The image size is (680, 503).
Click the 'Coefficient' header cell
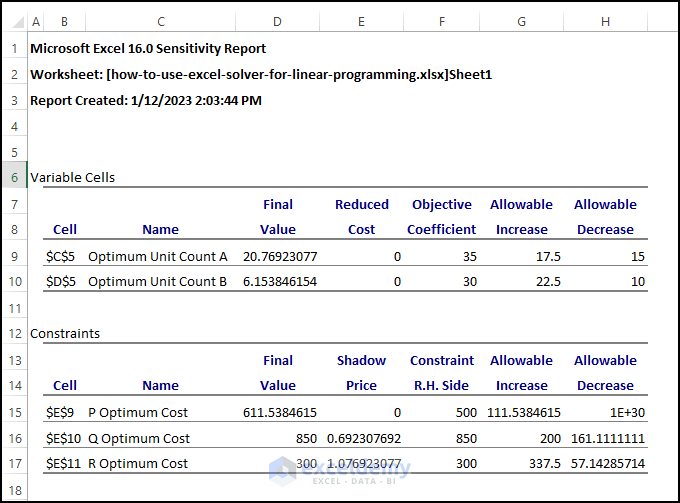(x=441, y=229)
